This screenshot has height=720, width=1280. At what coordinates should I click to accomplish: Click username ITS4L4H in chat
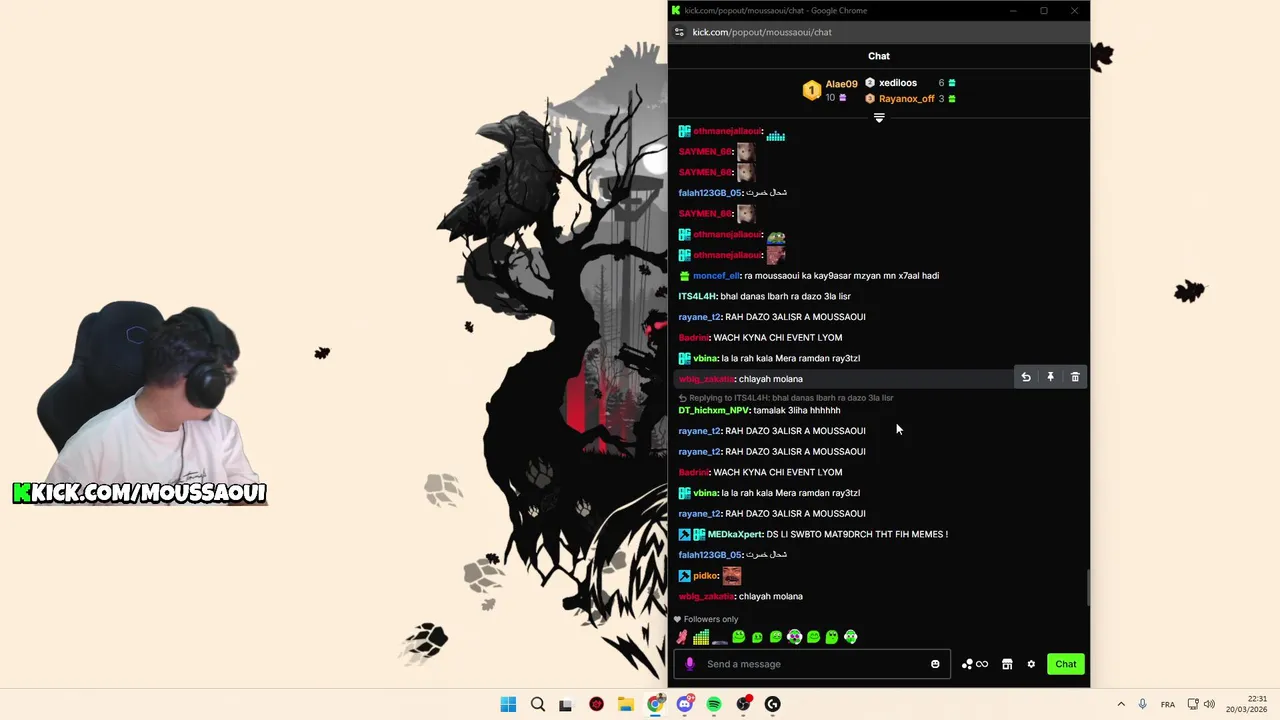[x=697, y=297]
